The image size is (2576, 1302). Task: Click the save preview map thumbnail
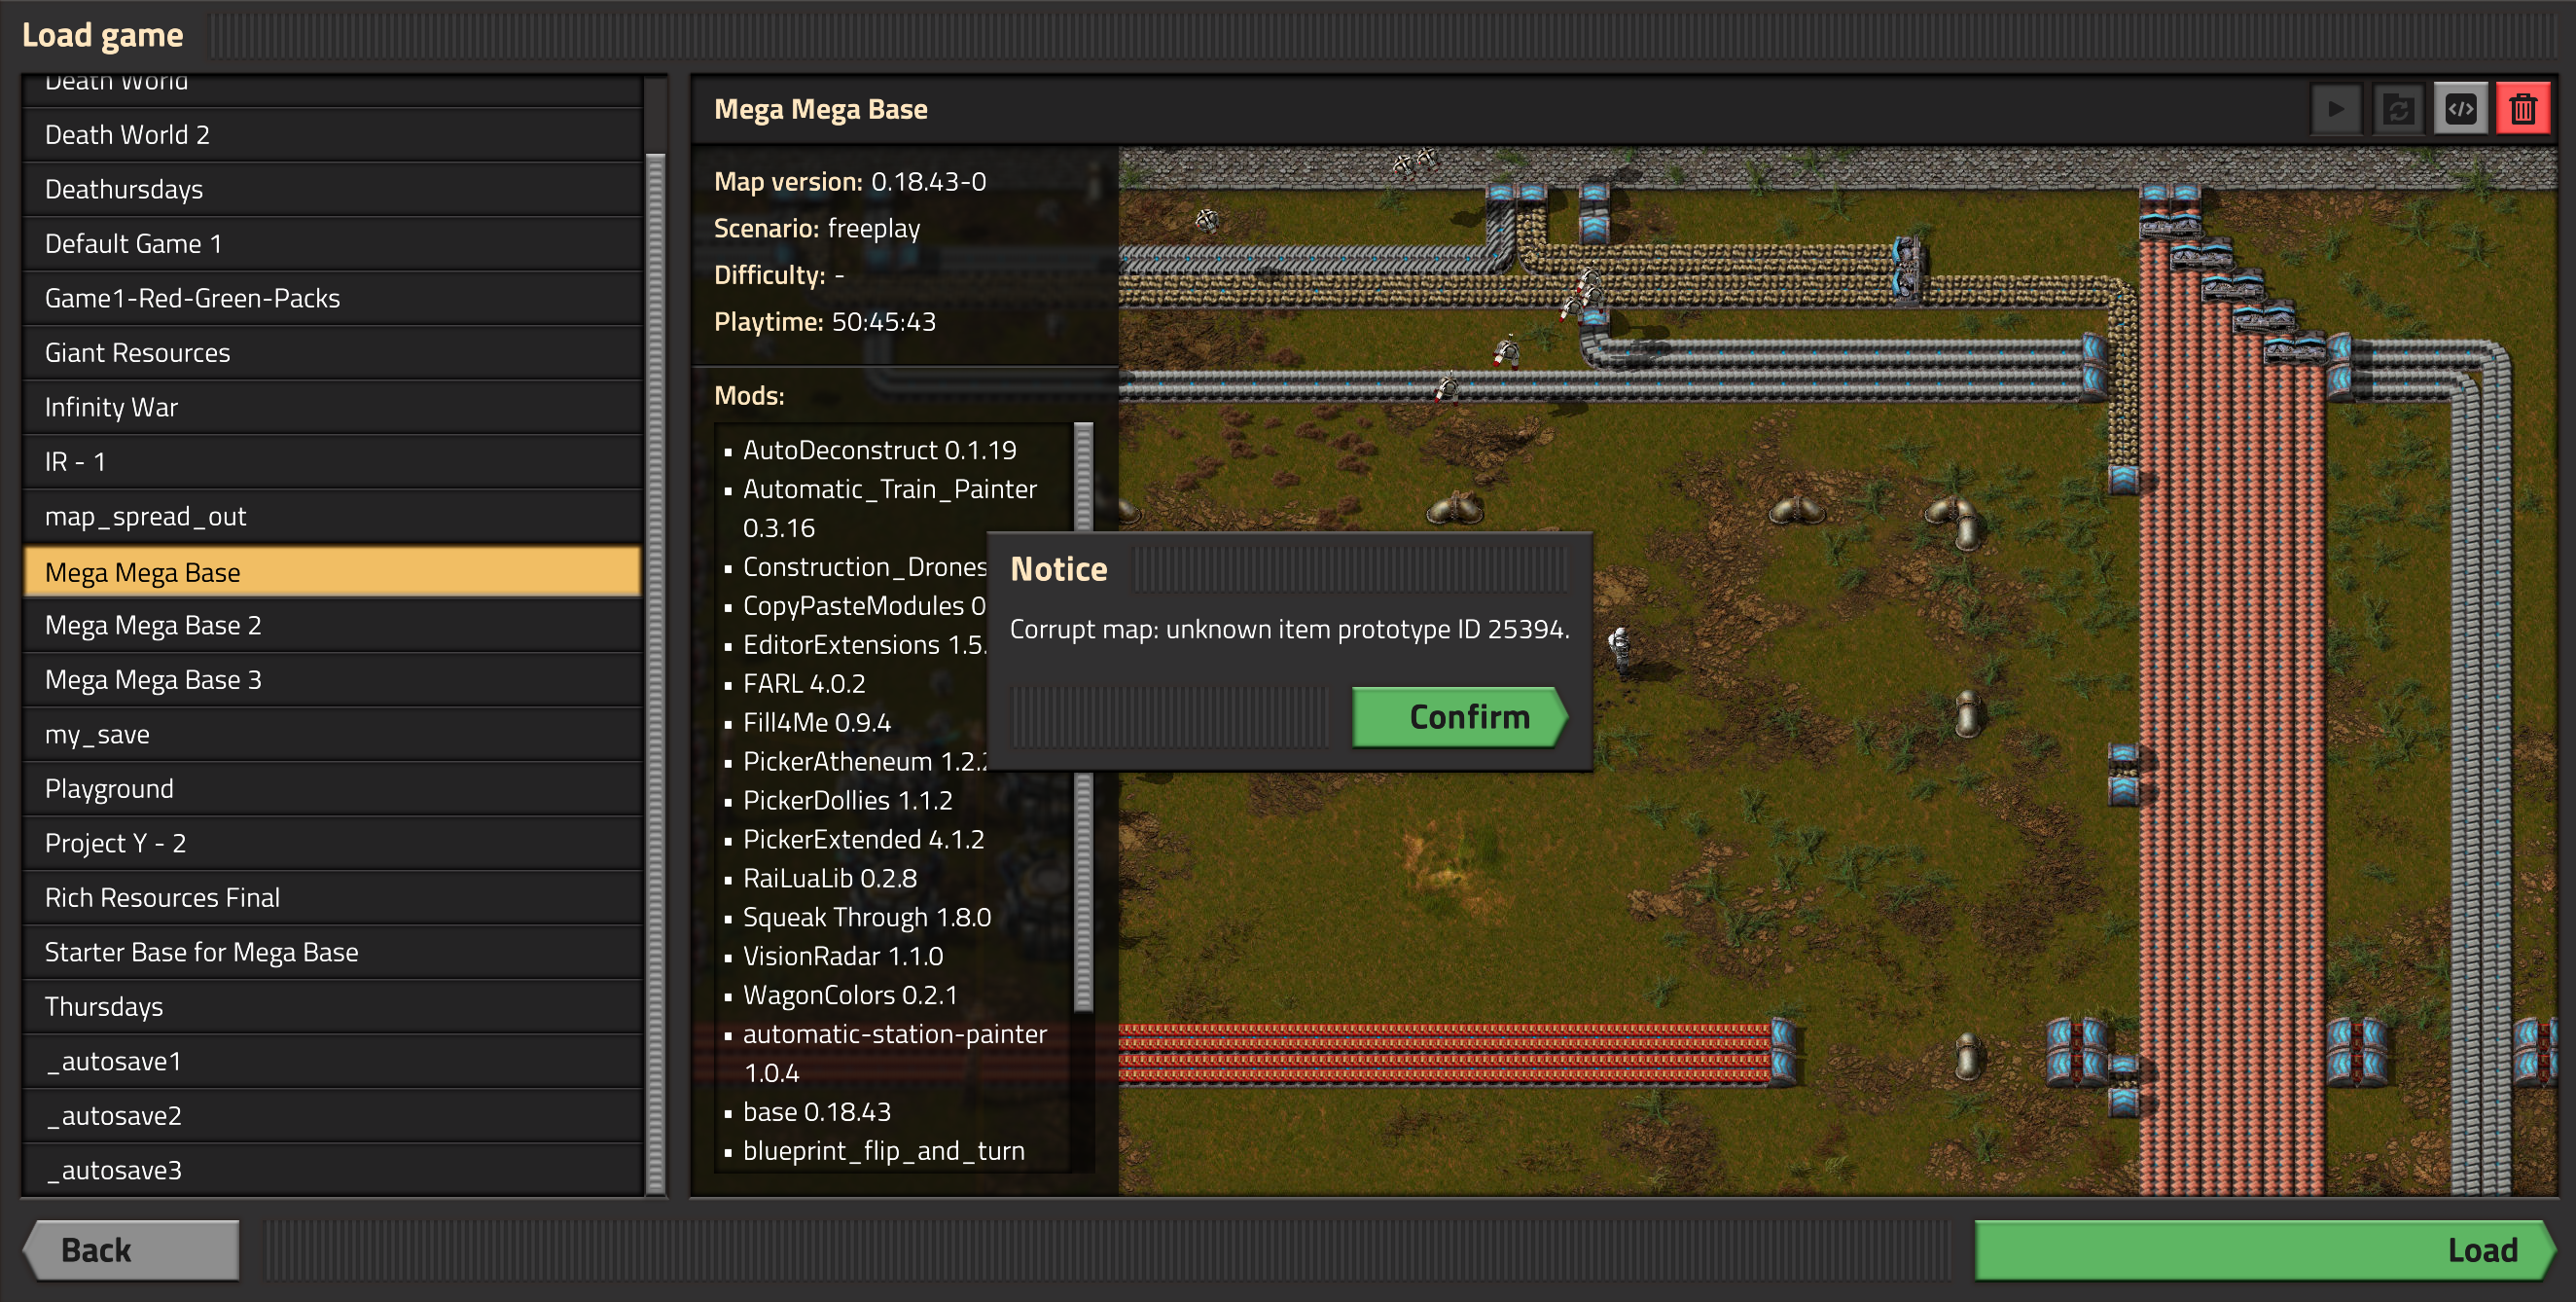click(x=1836, y=671)
